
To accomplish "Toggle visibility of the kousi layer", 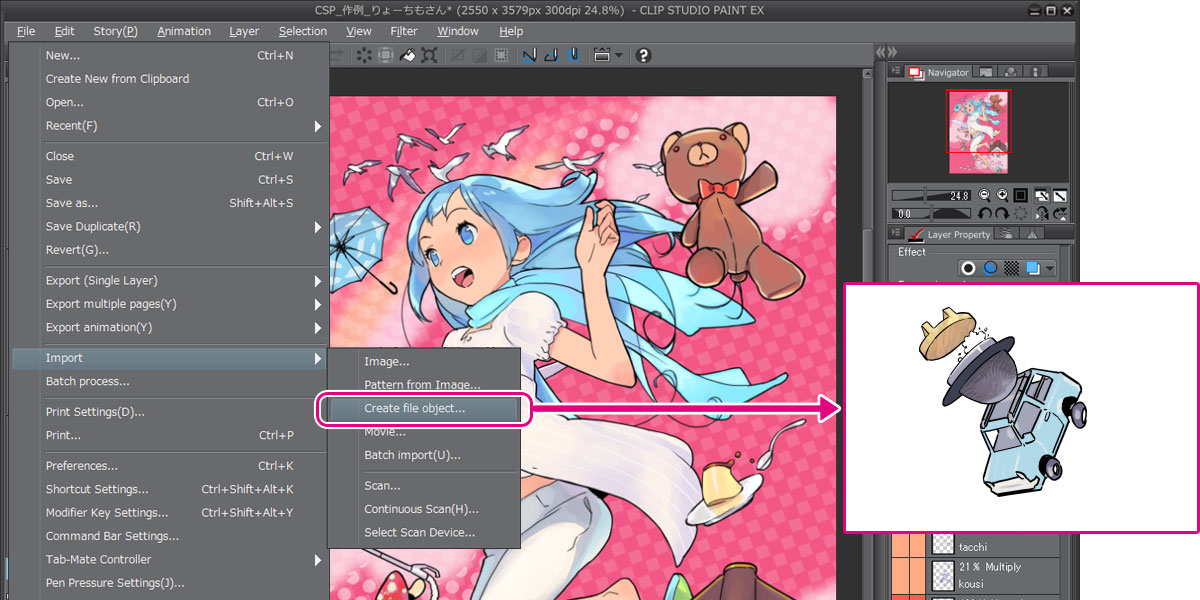I will point(899,575).
